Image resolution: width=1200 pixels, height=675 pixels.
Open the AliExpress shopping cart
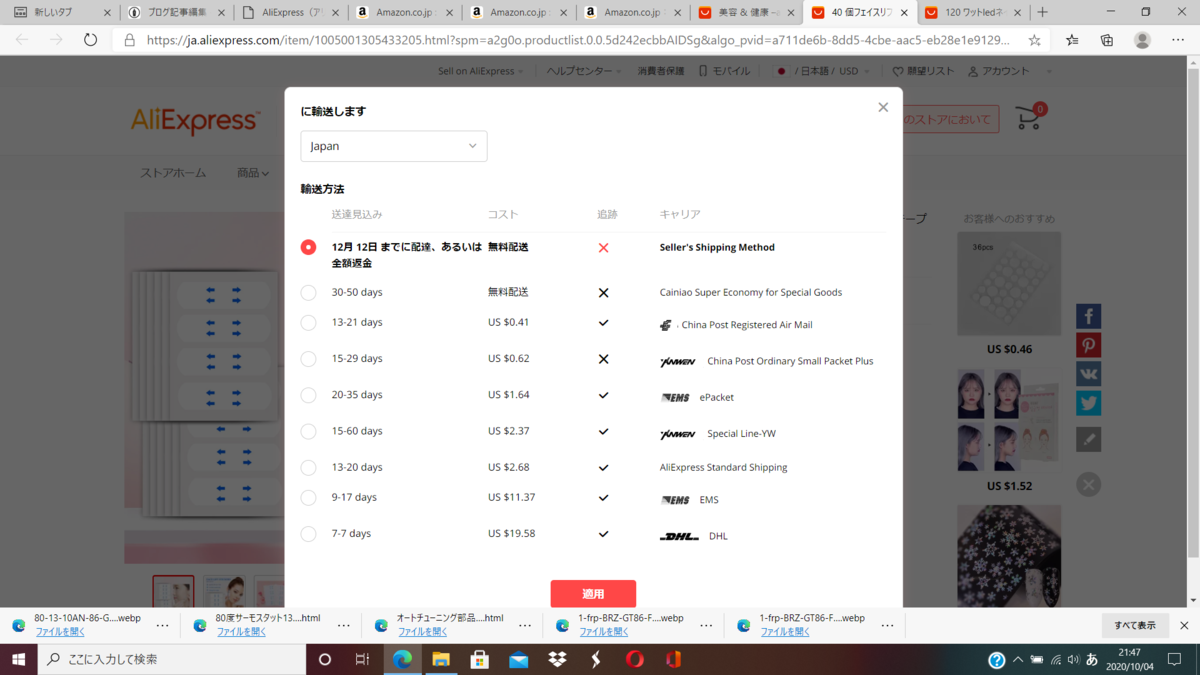pos(1030,117)
